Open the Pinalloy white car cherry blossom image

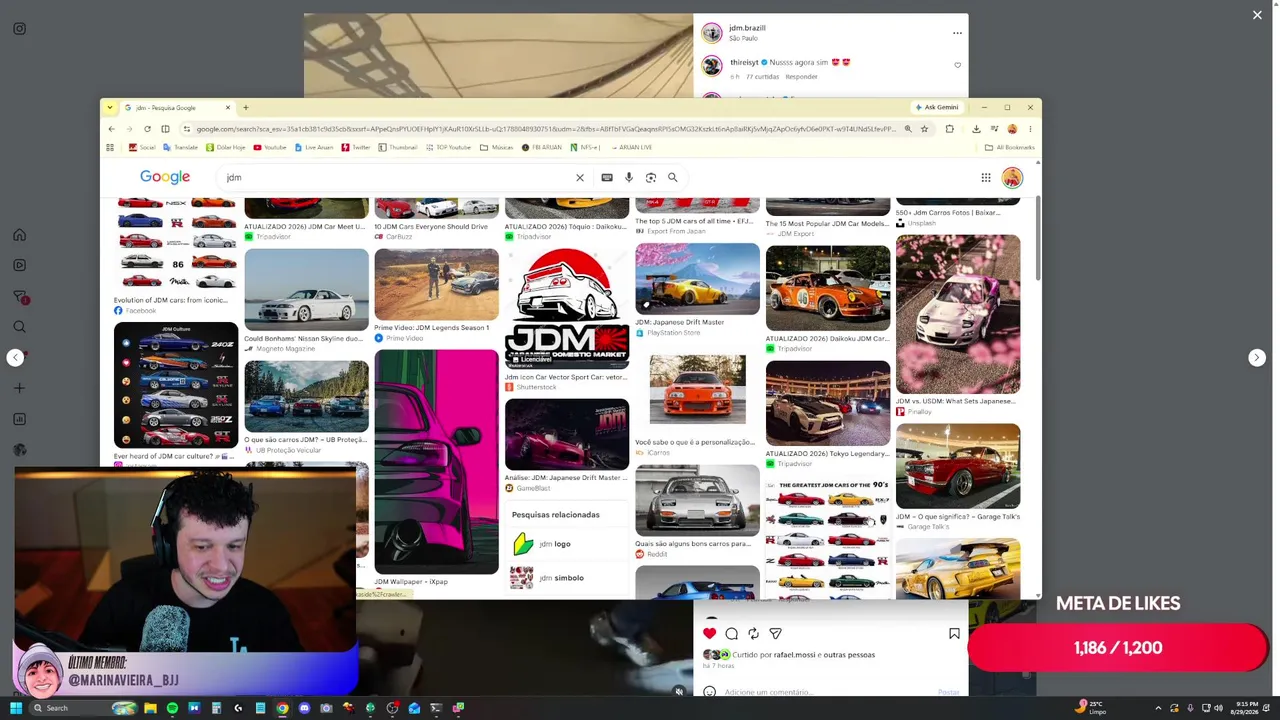pyautogui.click(x=958, y=314)
